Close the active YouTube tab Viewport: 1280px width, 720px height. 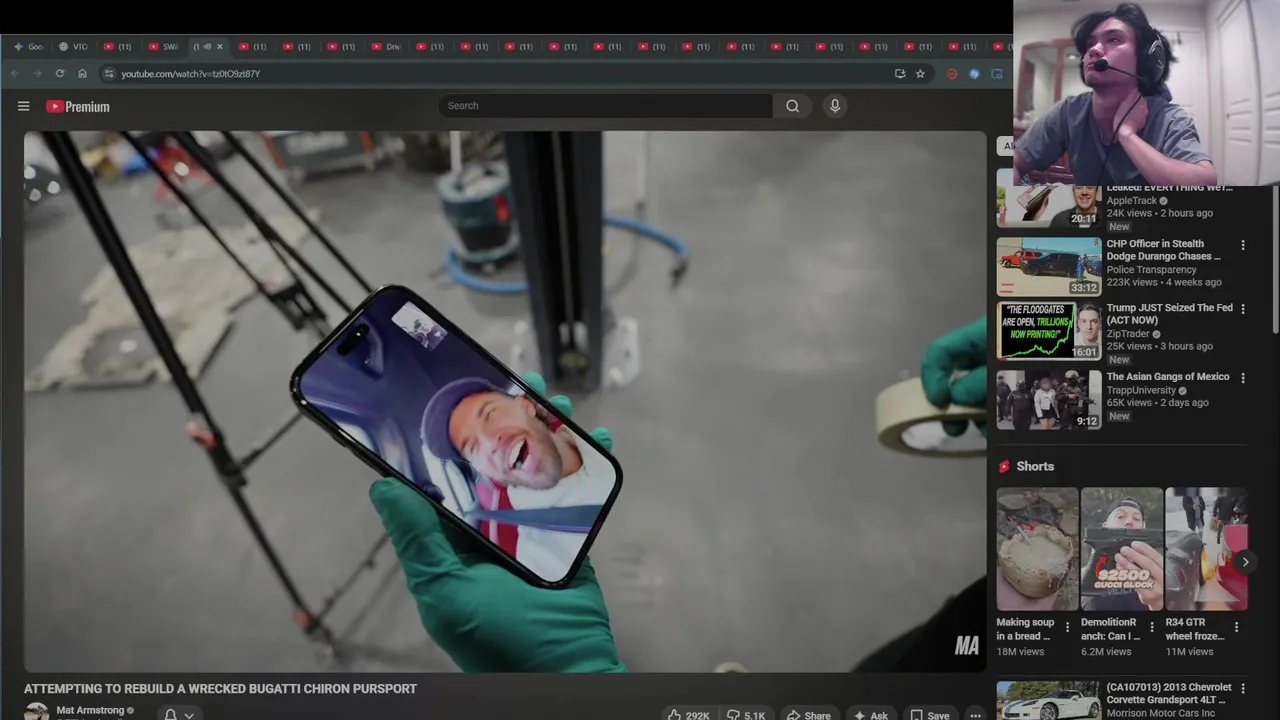coord(220,47)
